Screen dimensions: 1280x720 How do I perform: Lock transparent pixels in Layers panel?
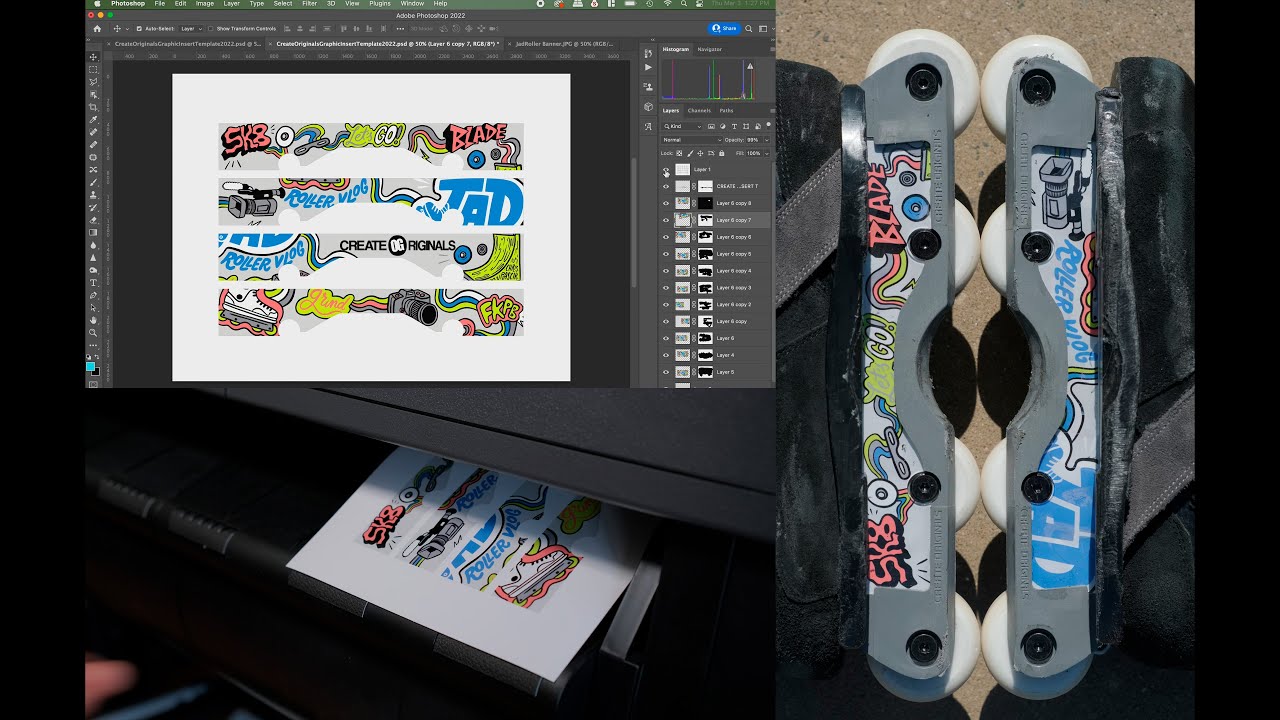click(x=679, y=153)
